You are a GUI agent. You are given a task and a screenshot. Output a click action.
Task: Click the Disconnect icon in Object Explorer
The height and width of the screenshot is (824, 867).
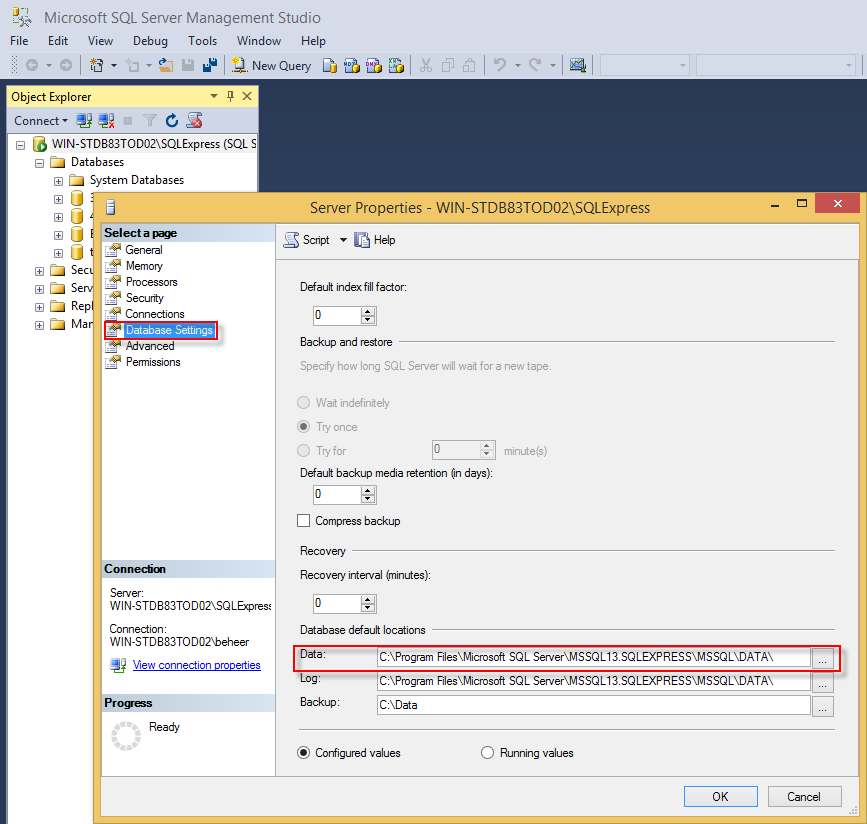coord(106,121)
